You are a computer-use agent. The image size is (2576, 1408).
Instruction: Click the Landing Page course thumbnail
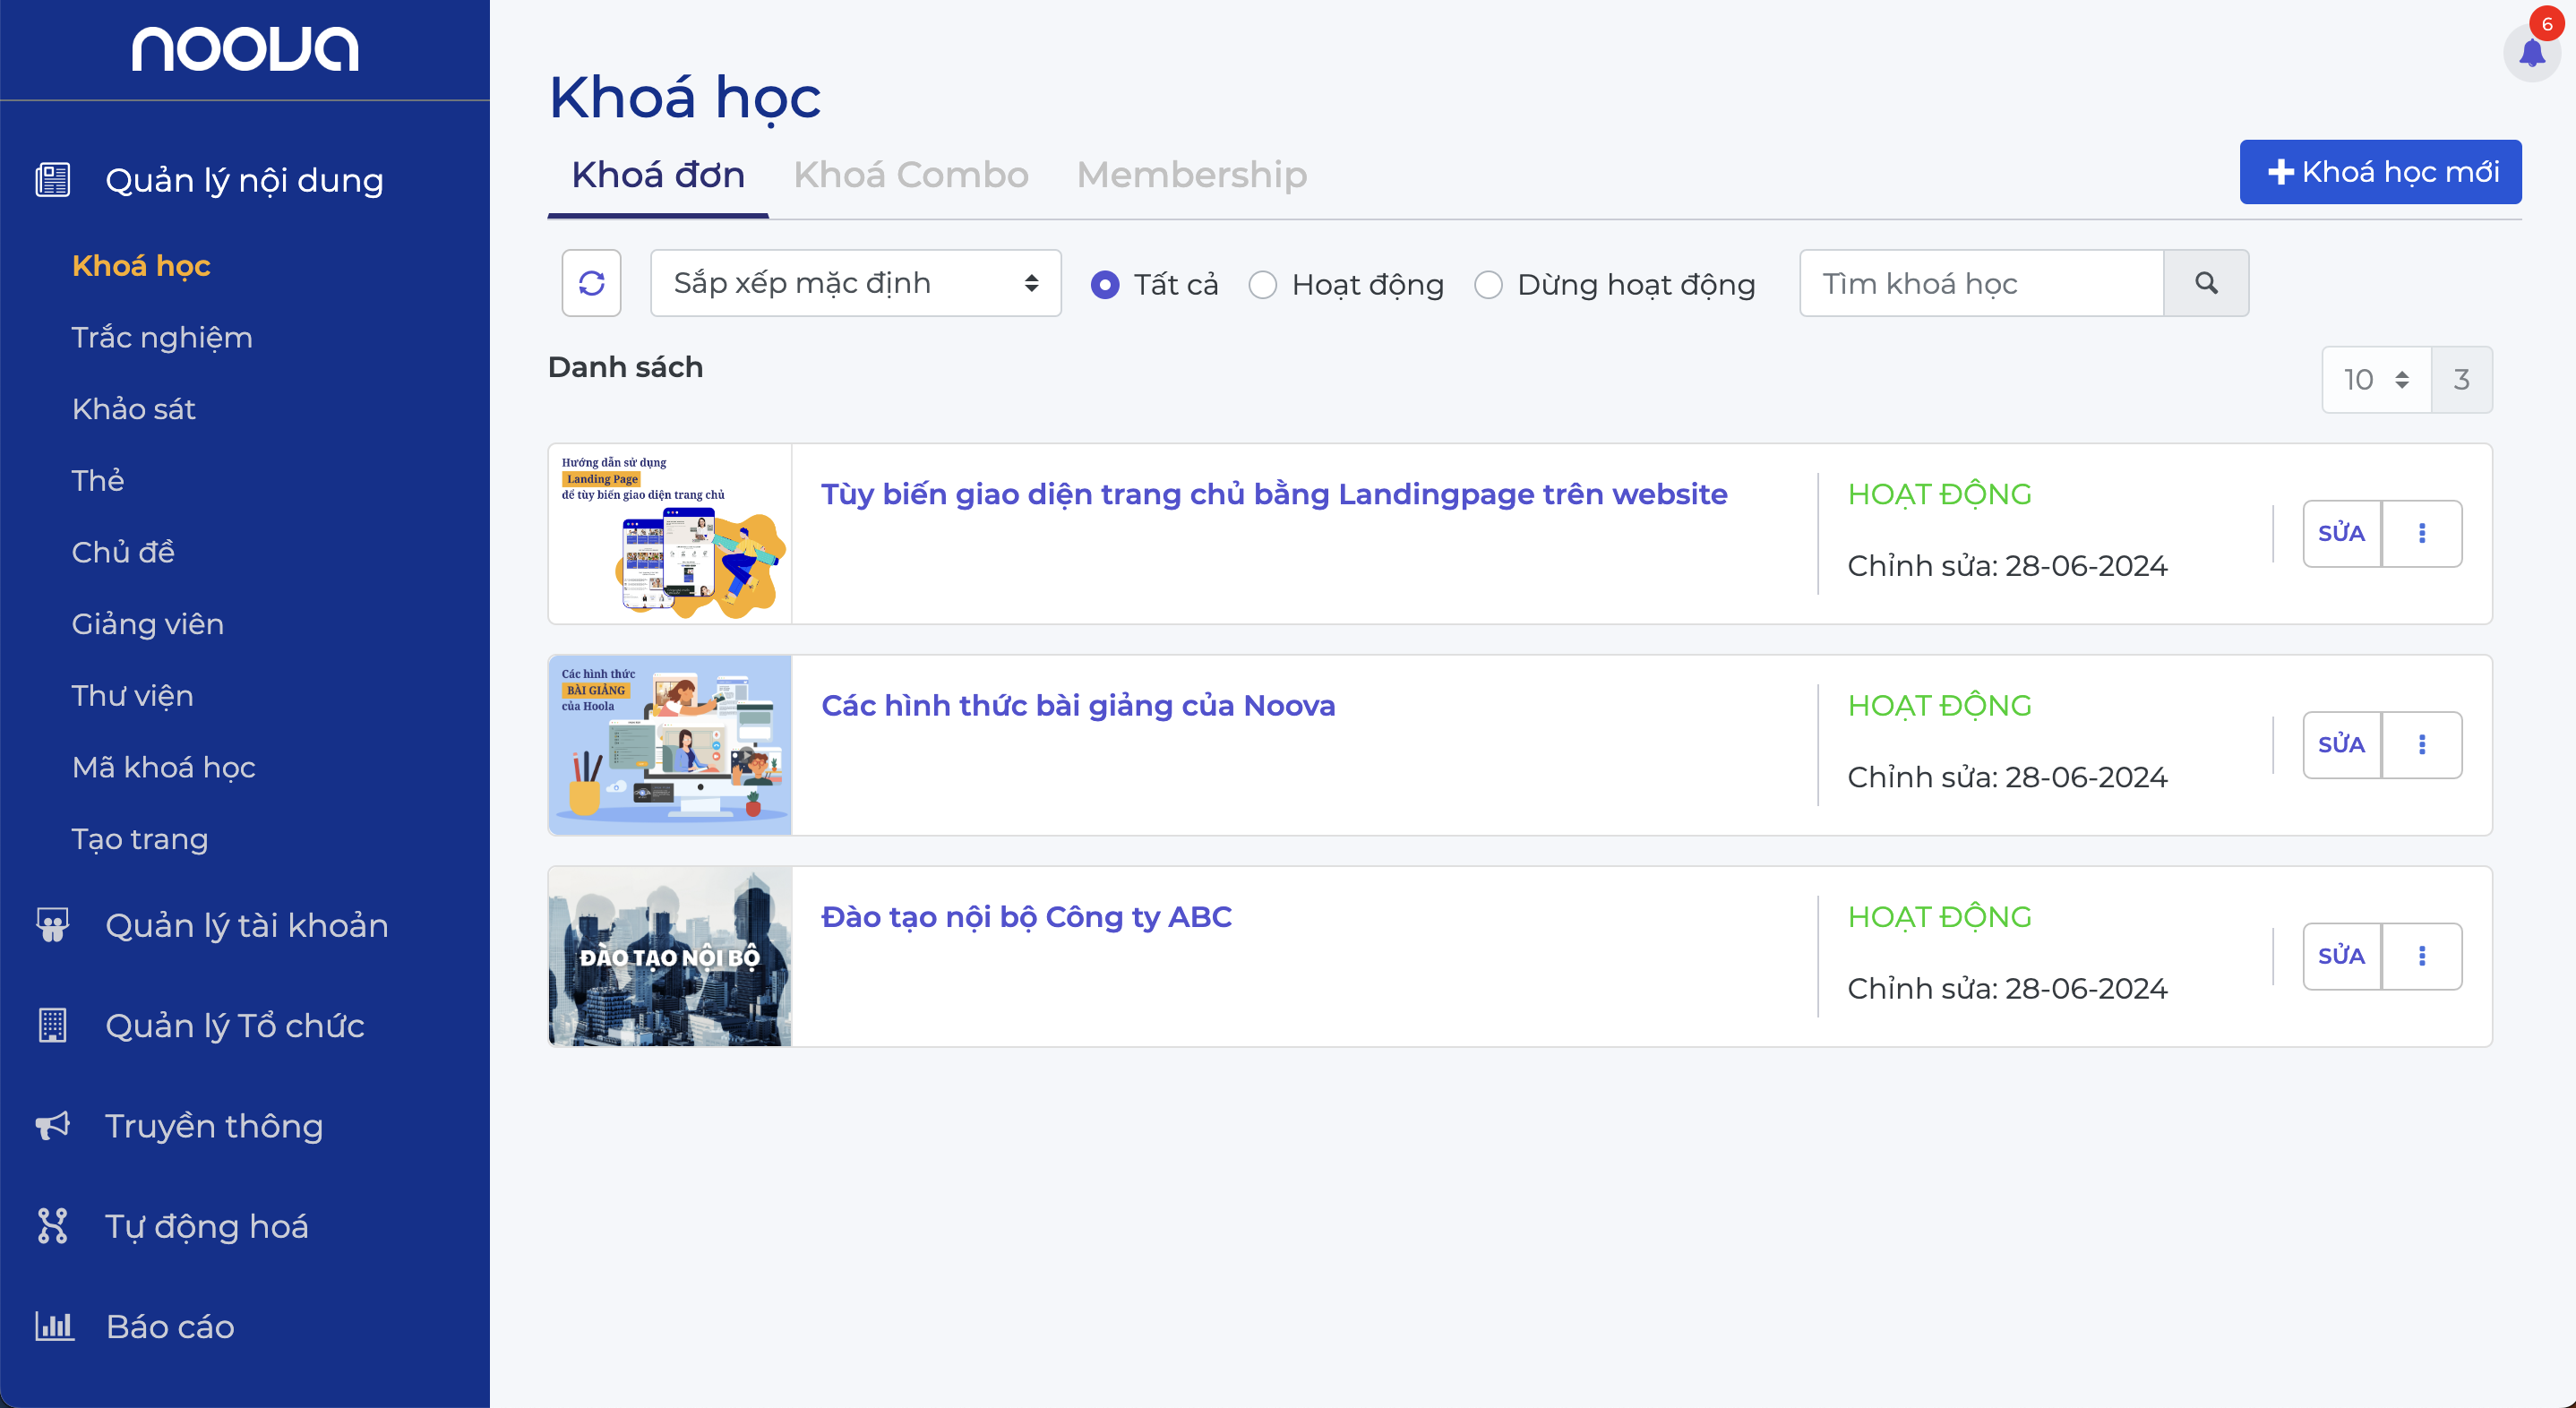point(670,534)
